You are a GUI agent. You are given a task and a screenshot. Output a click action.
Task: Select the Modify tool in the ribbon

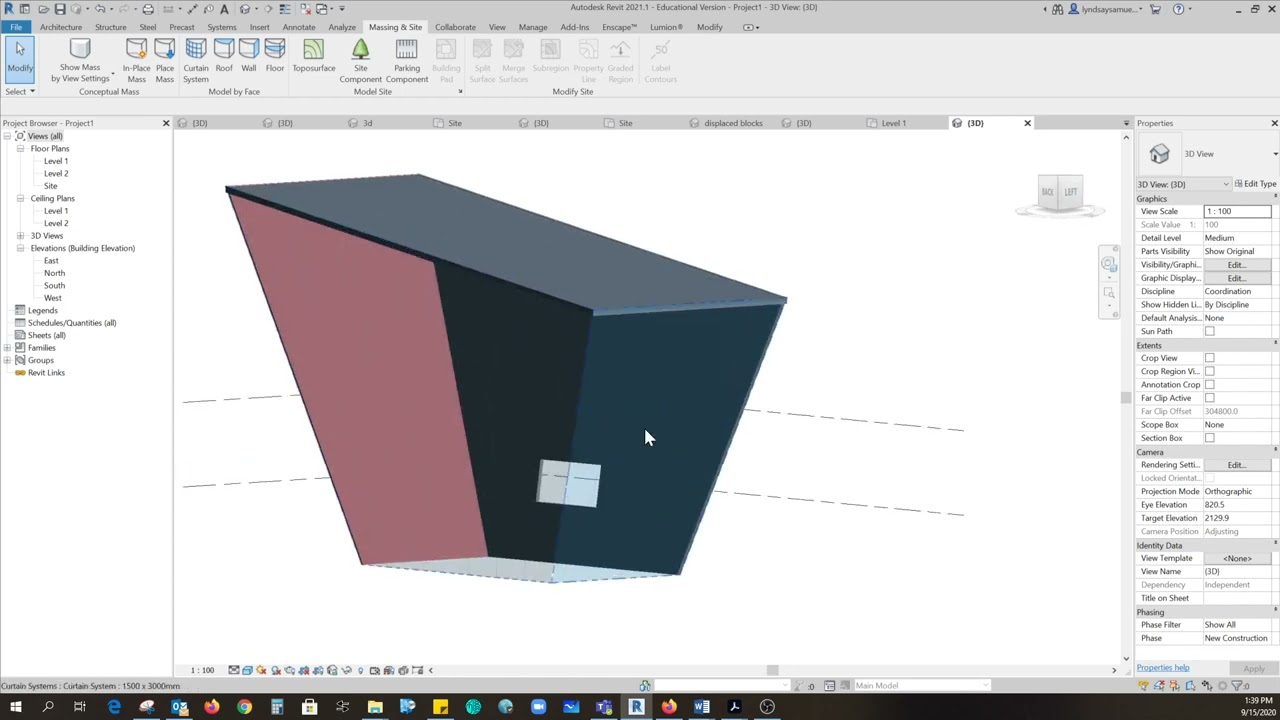point(20,57)
